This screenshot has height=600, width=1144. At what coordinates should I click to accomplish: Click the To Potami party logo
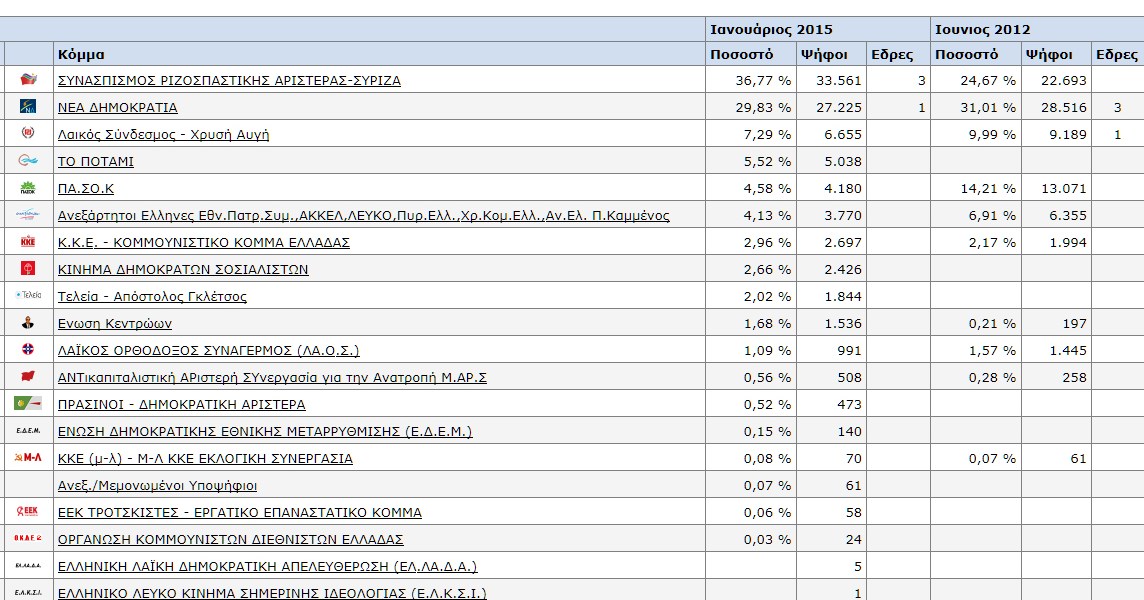[x=28, y=160]
